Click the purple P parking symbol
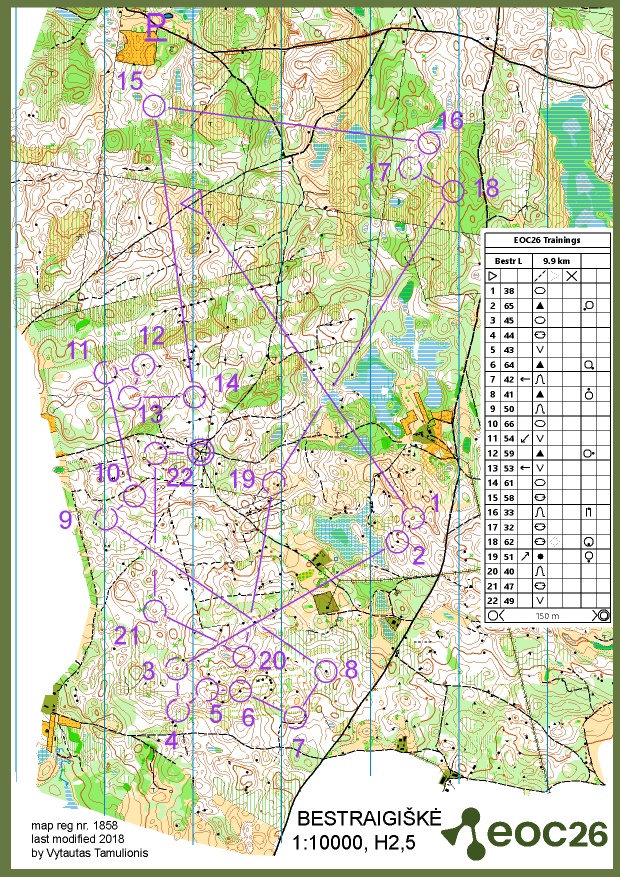This screenshot has width=620, height=877. click(x=156, y=25)
